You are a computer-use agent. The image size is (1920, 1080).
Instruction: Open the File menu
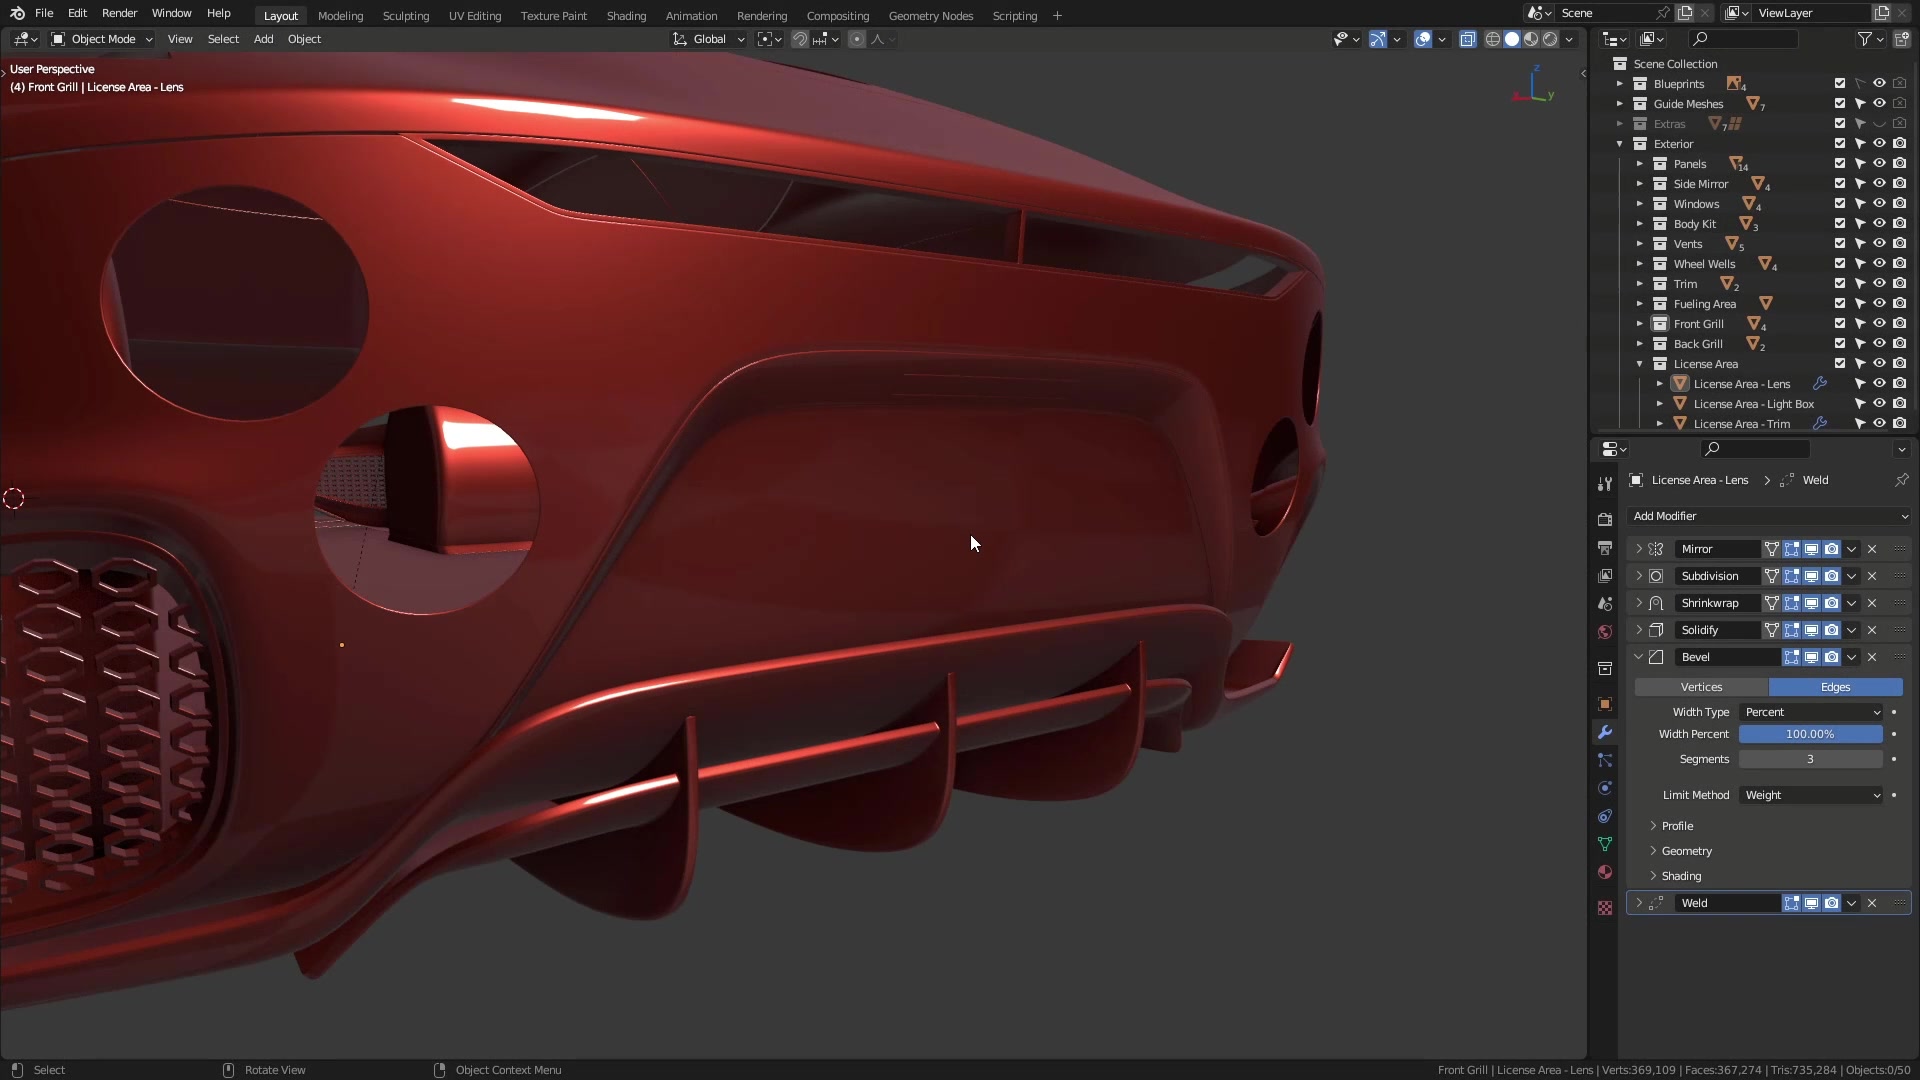coord(44,13)
